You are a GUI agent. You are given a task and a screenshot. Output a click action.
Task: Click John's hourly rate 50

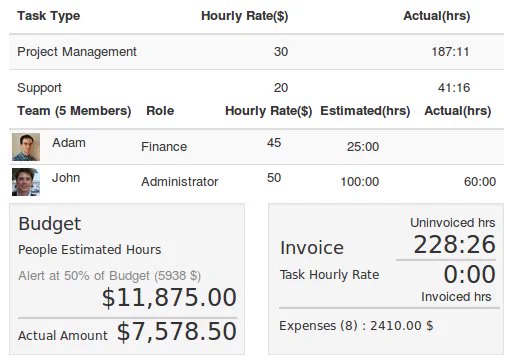274,178
